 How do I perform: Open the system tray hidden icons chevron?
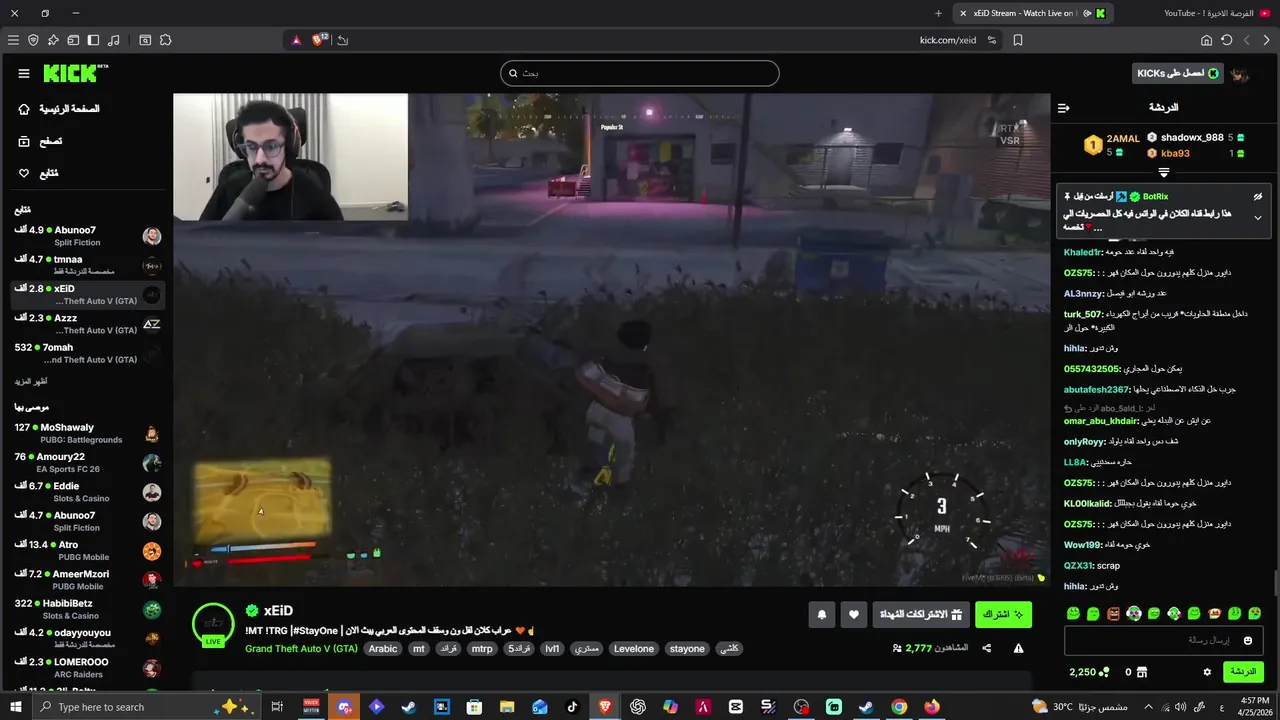click(x=1148, y=707)
